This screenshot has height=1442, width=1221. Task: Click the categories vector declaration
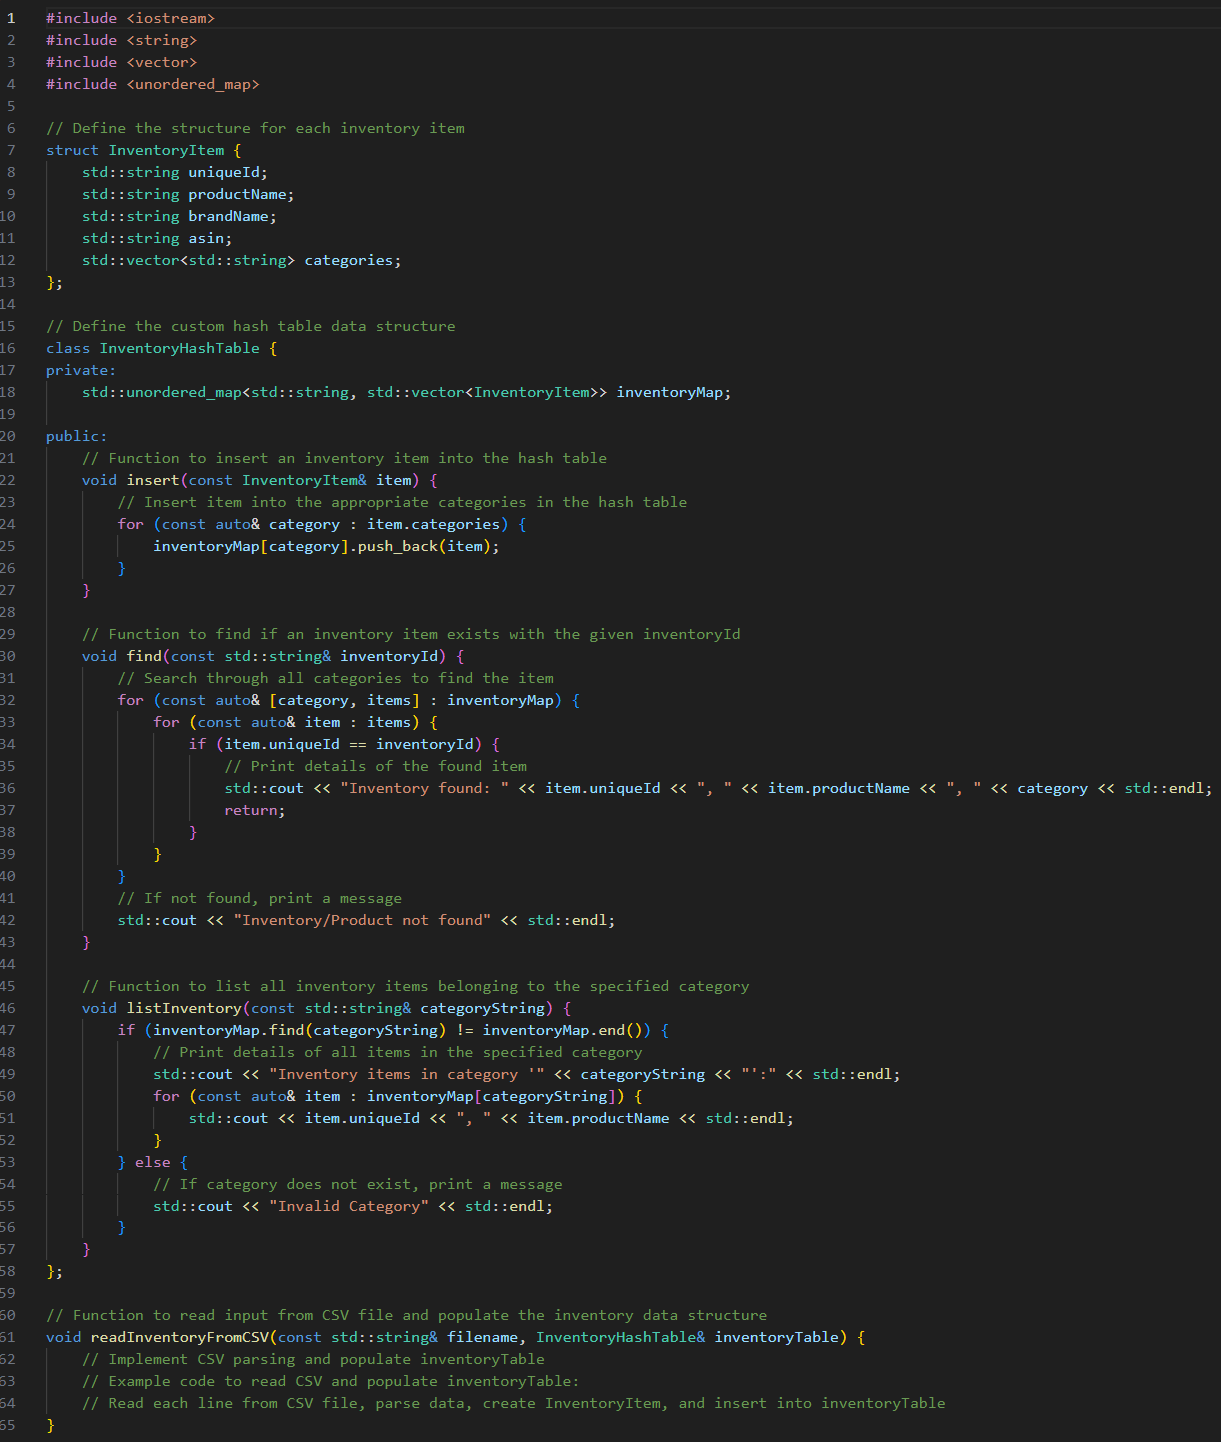(x=350, y=259)
